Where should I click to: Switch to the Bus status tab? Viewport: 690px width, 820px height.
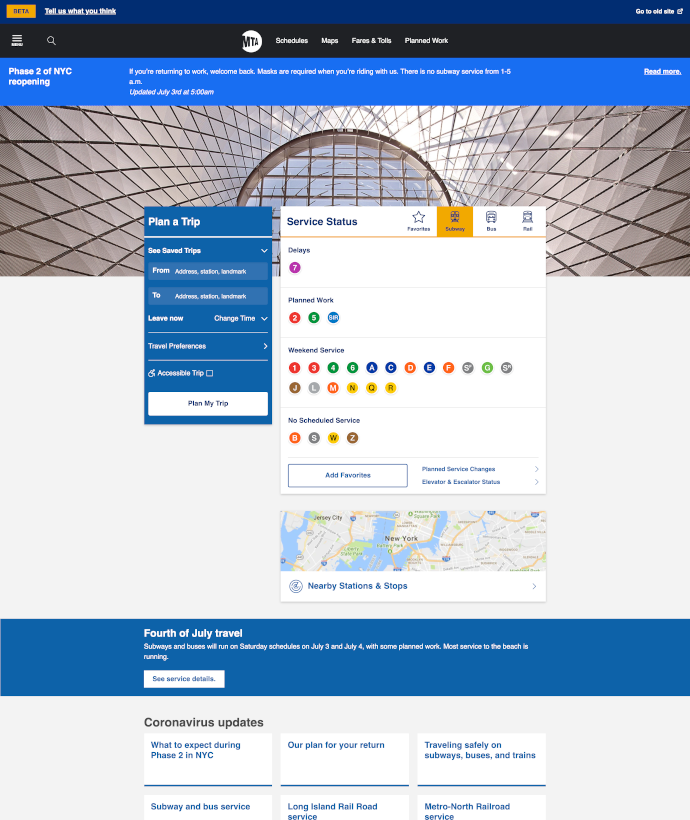coord(491,221)
